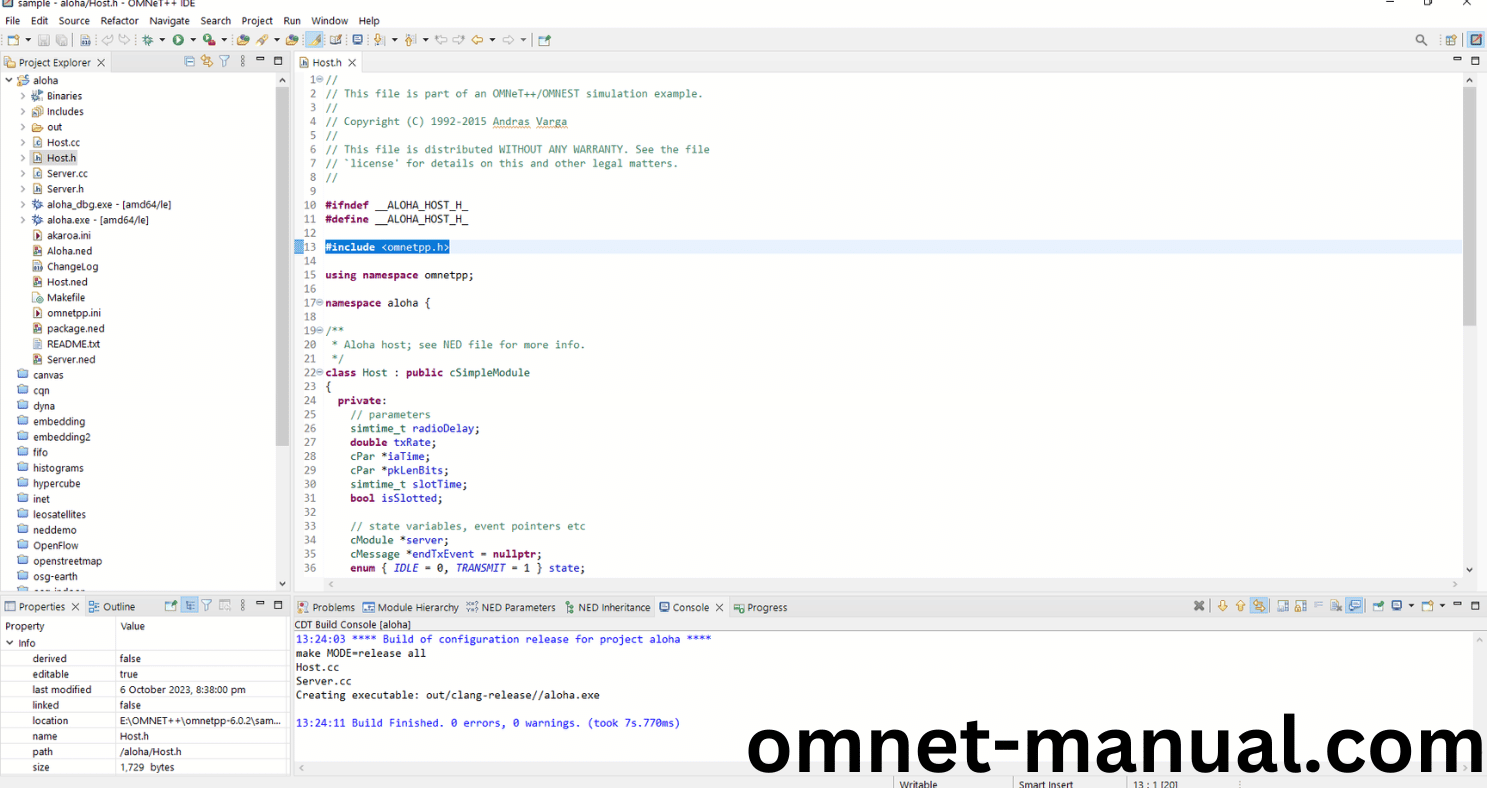Click the green Run button in toolbar
The width and height of the screenshot is (1487, 788).
click(178, 40)
